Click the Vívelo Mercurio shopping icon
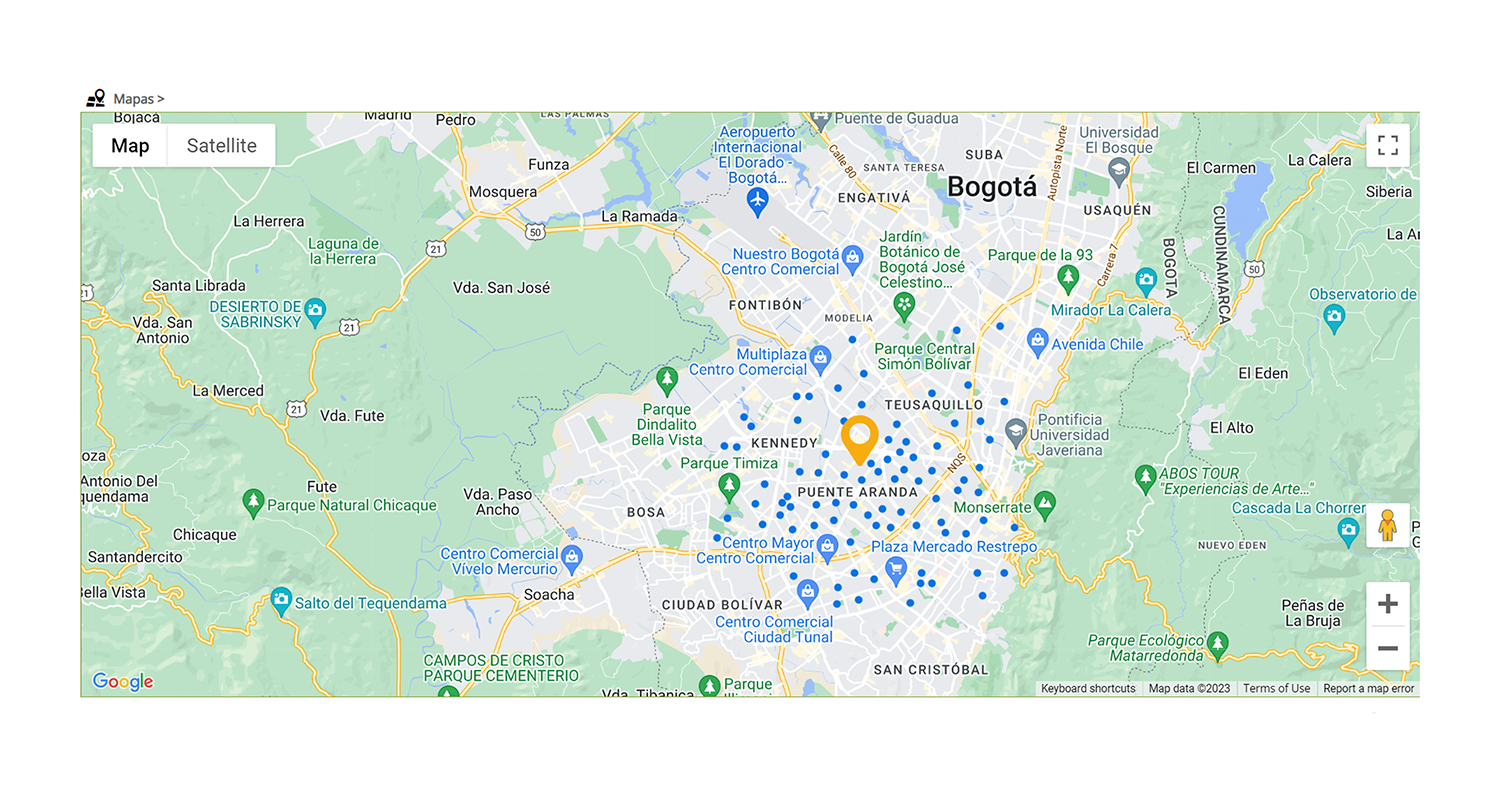 (x=571, y=557)
